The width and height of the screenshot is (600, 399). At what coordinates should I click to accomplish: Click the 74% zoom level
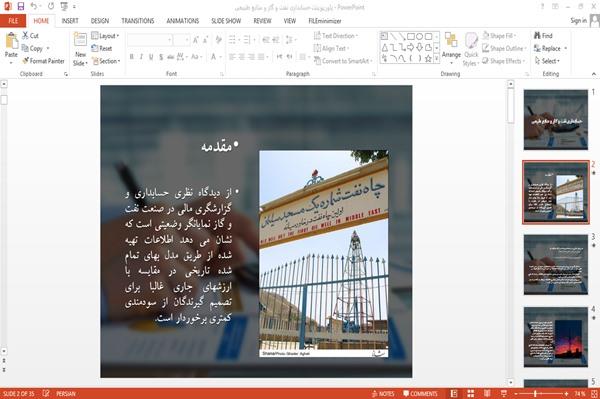579,394
